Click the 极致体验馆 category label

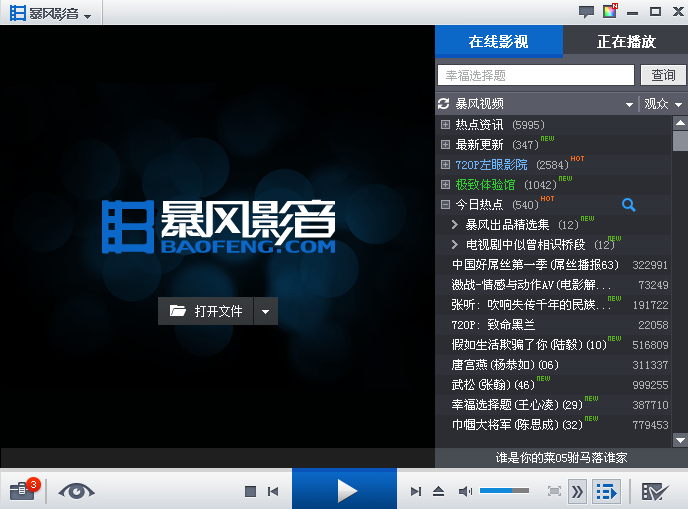click(485, 184)
